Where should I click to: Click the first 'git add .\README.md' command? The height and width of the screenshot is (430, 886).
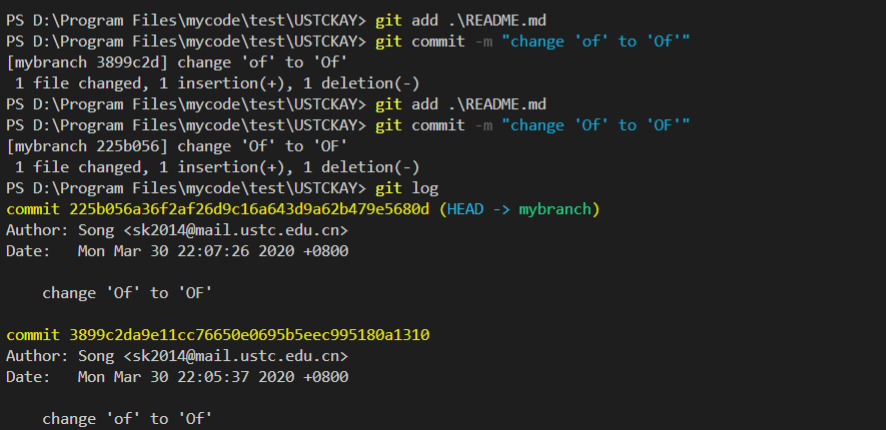click(461, 21)
